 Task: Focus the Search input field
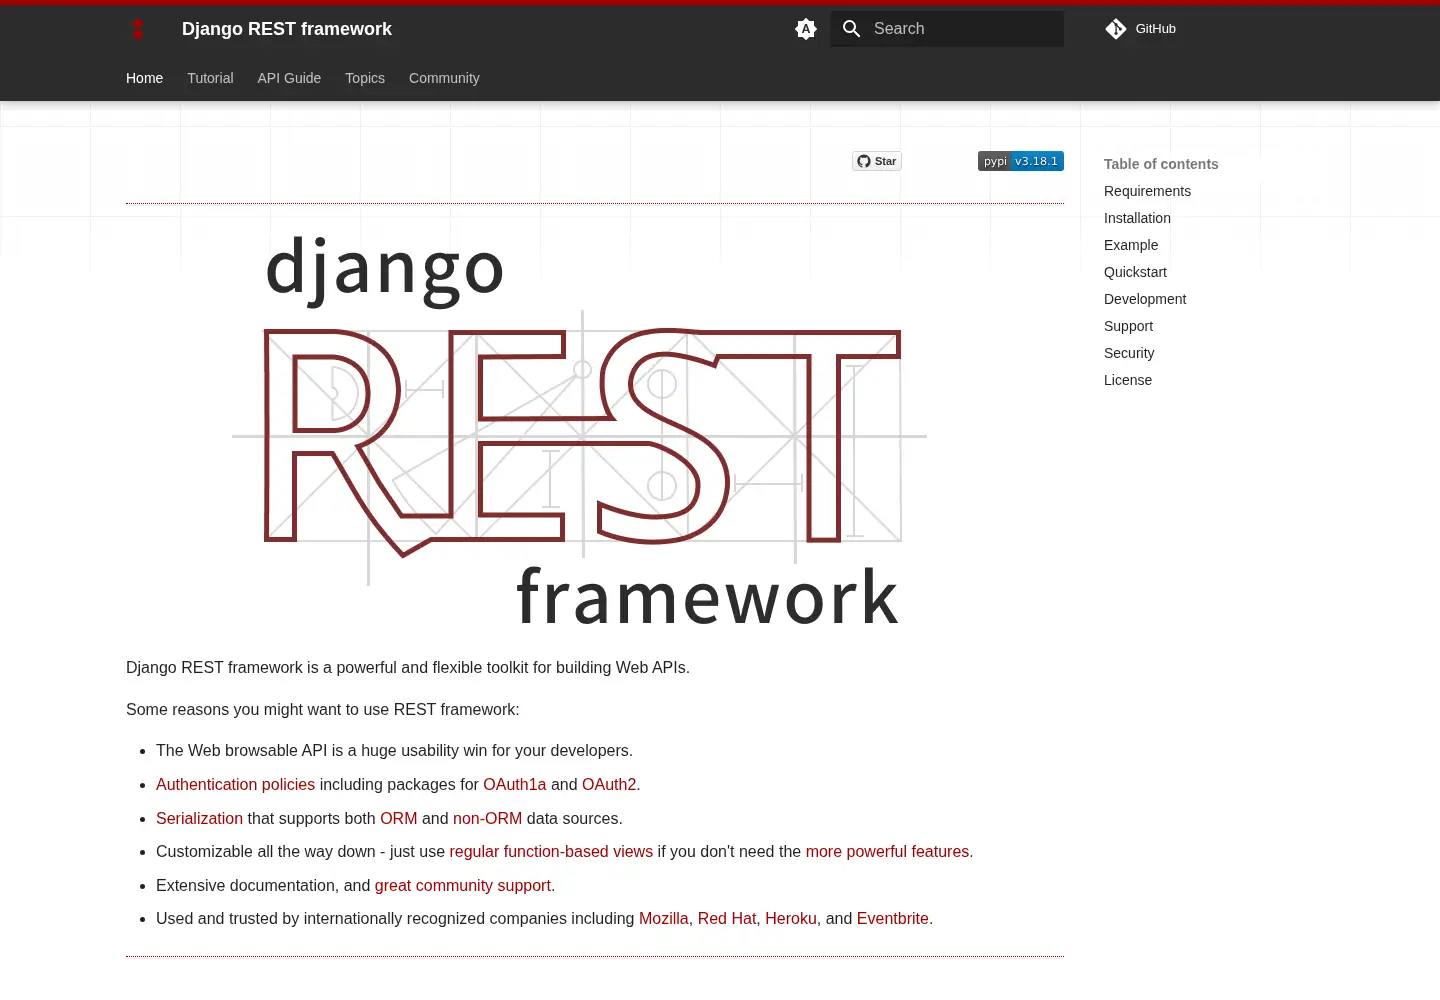(x=947, y=29)
